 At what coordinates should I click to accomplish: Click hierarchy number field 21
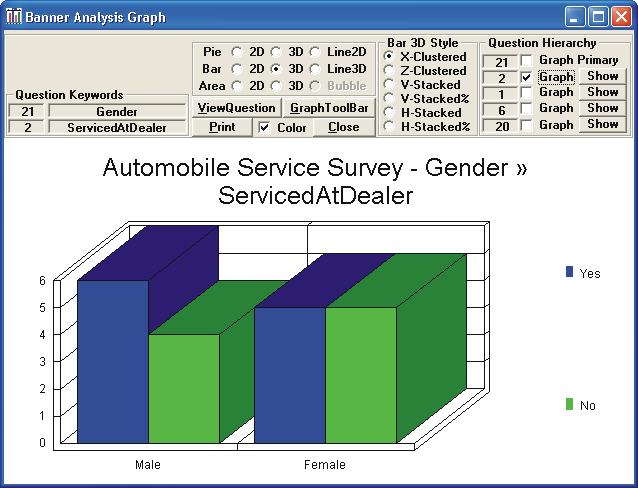pos(500,62)
